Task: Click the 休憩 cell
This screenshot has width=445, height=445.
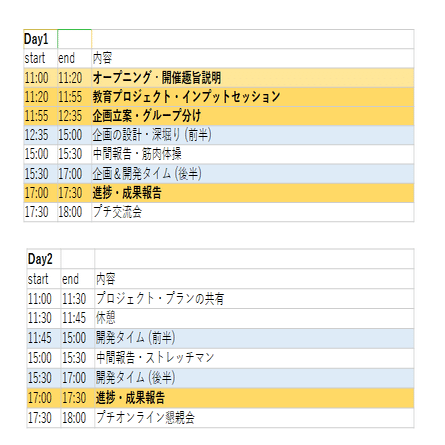Action: coord(254,318)
